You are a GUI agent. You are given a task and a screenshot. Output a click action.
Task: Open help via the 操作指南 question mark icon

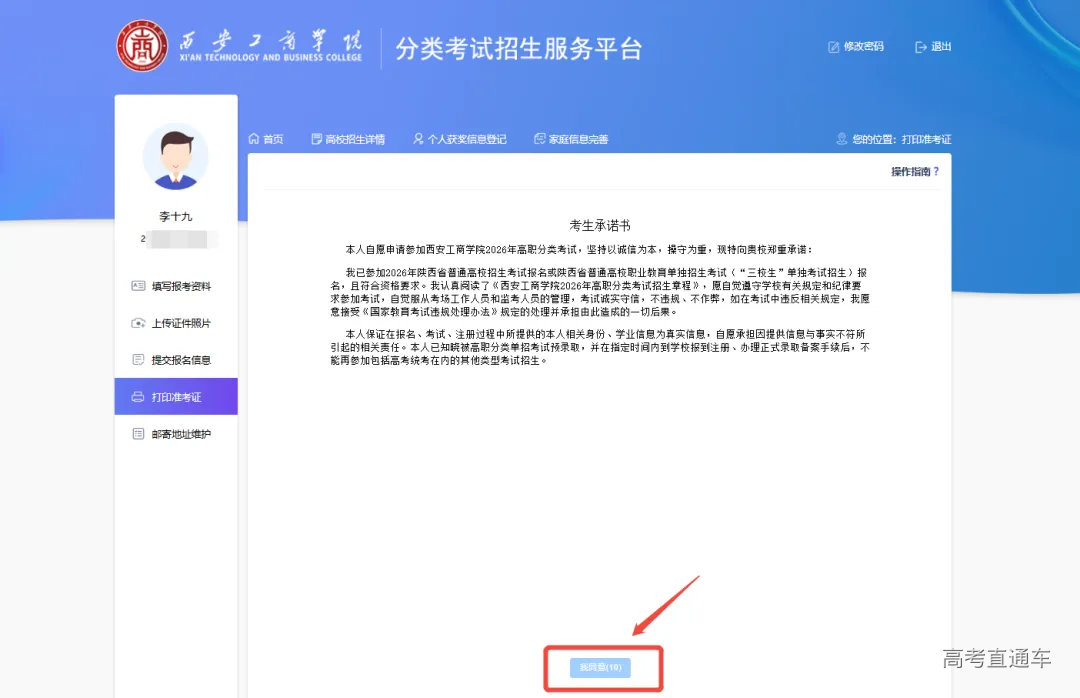coord(937,170)
